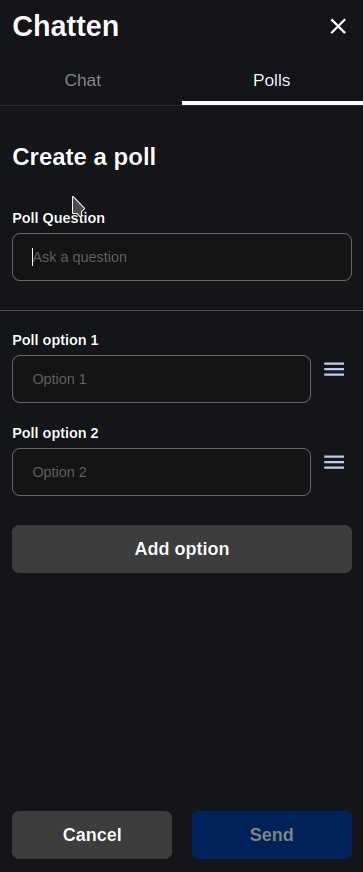Click the Chatten panel title
The image size is (363, 872).
pos(66,26)
